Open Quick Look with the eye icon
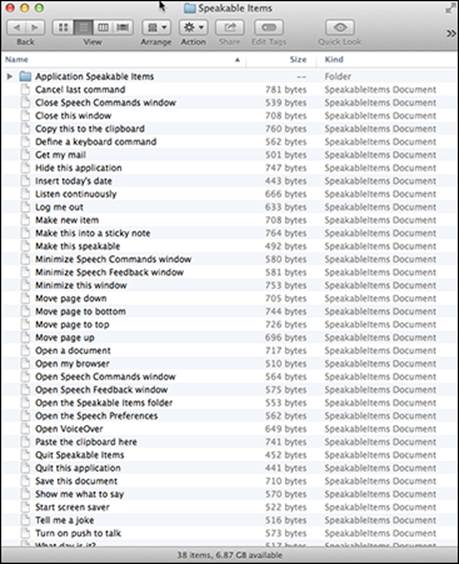The height and width of the screenshot is (564, 459). click(x=340, y=27)
